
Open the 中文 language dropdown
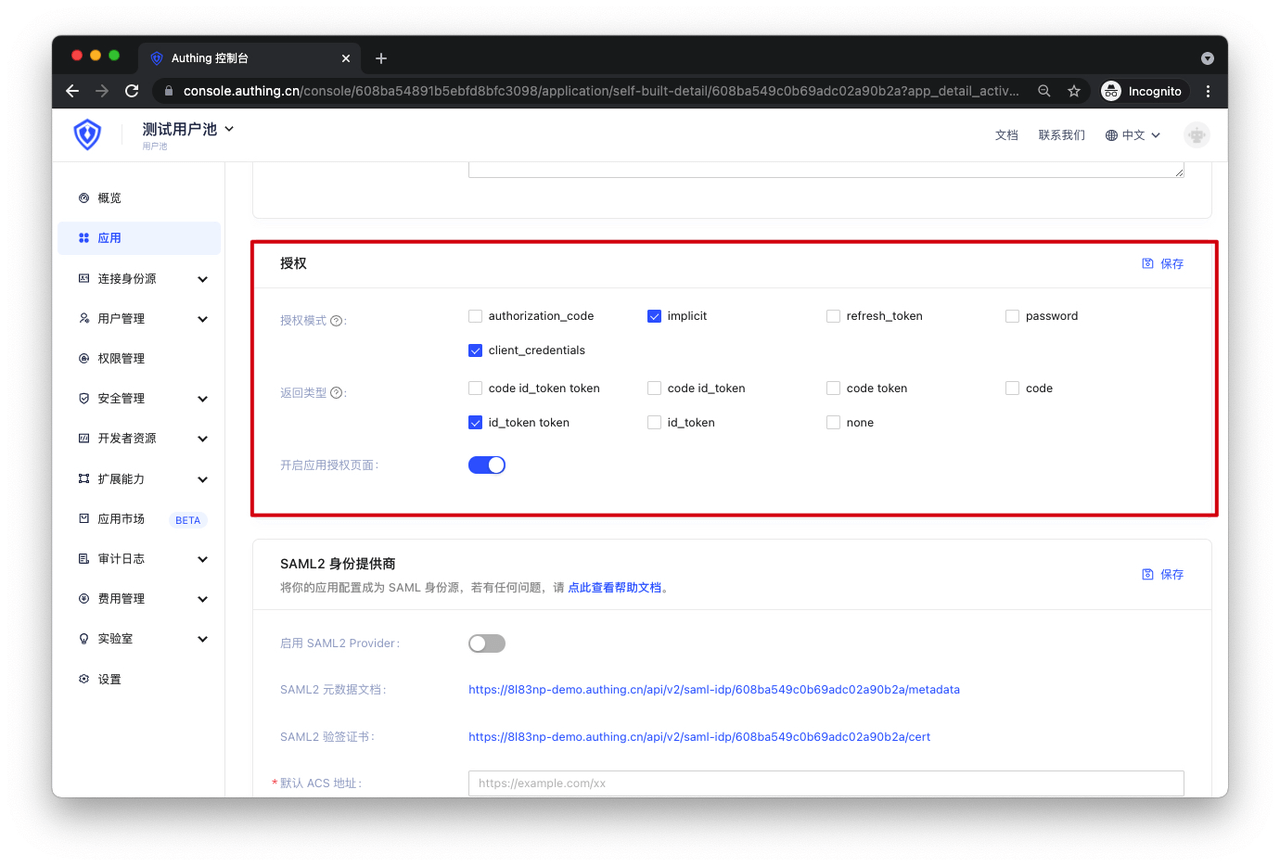pyautogui.click(x=1133, y=135)
